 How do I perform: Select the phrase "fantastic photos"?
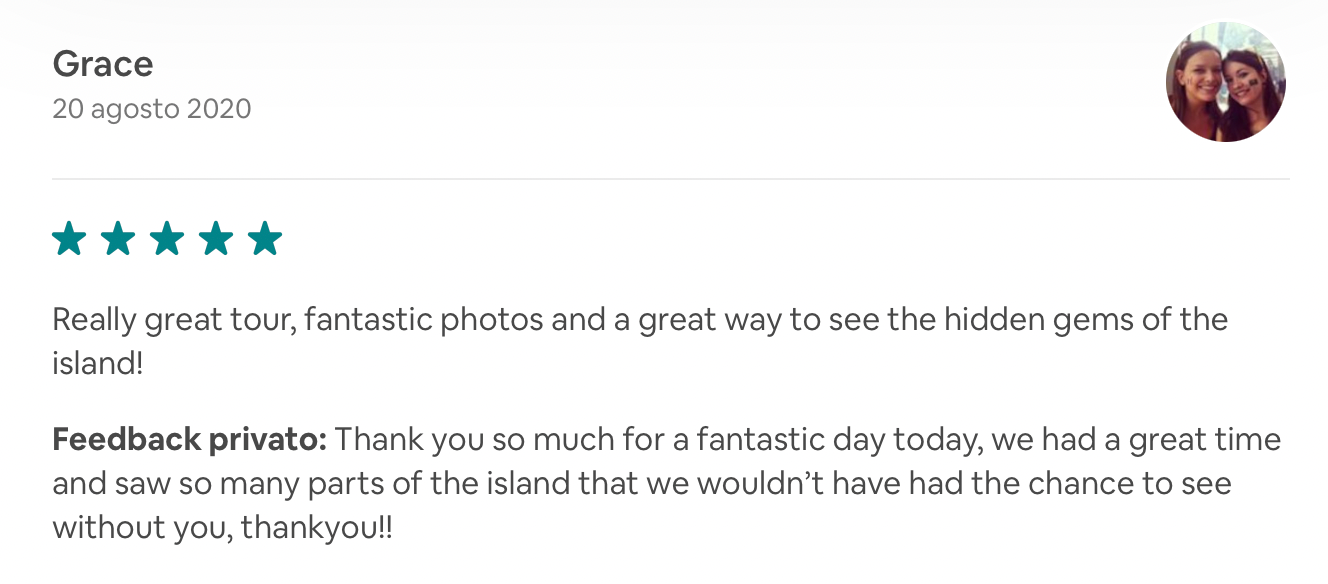(424, 321)
